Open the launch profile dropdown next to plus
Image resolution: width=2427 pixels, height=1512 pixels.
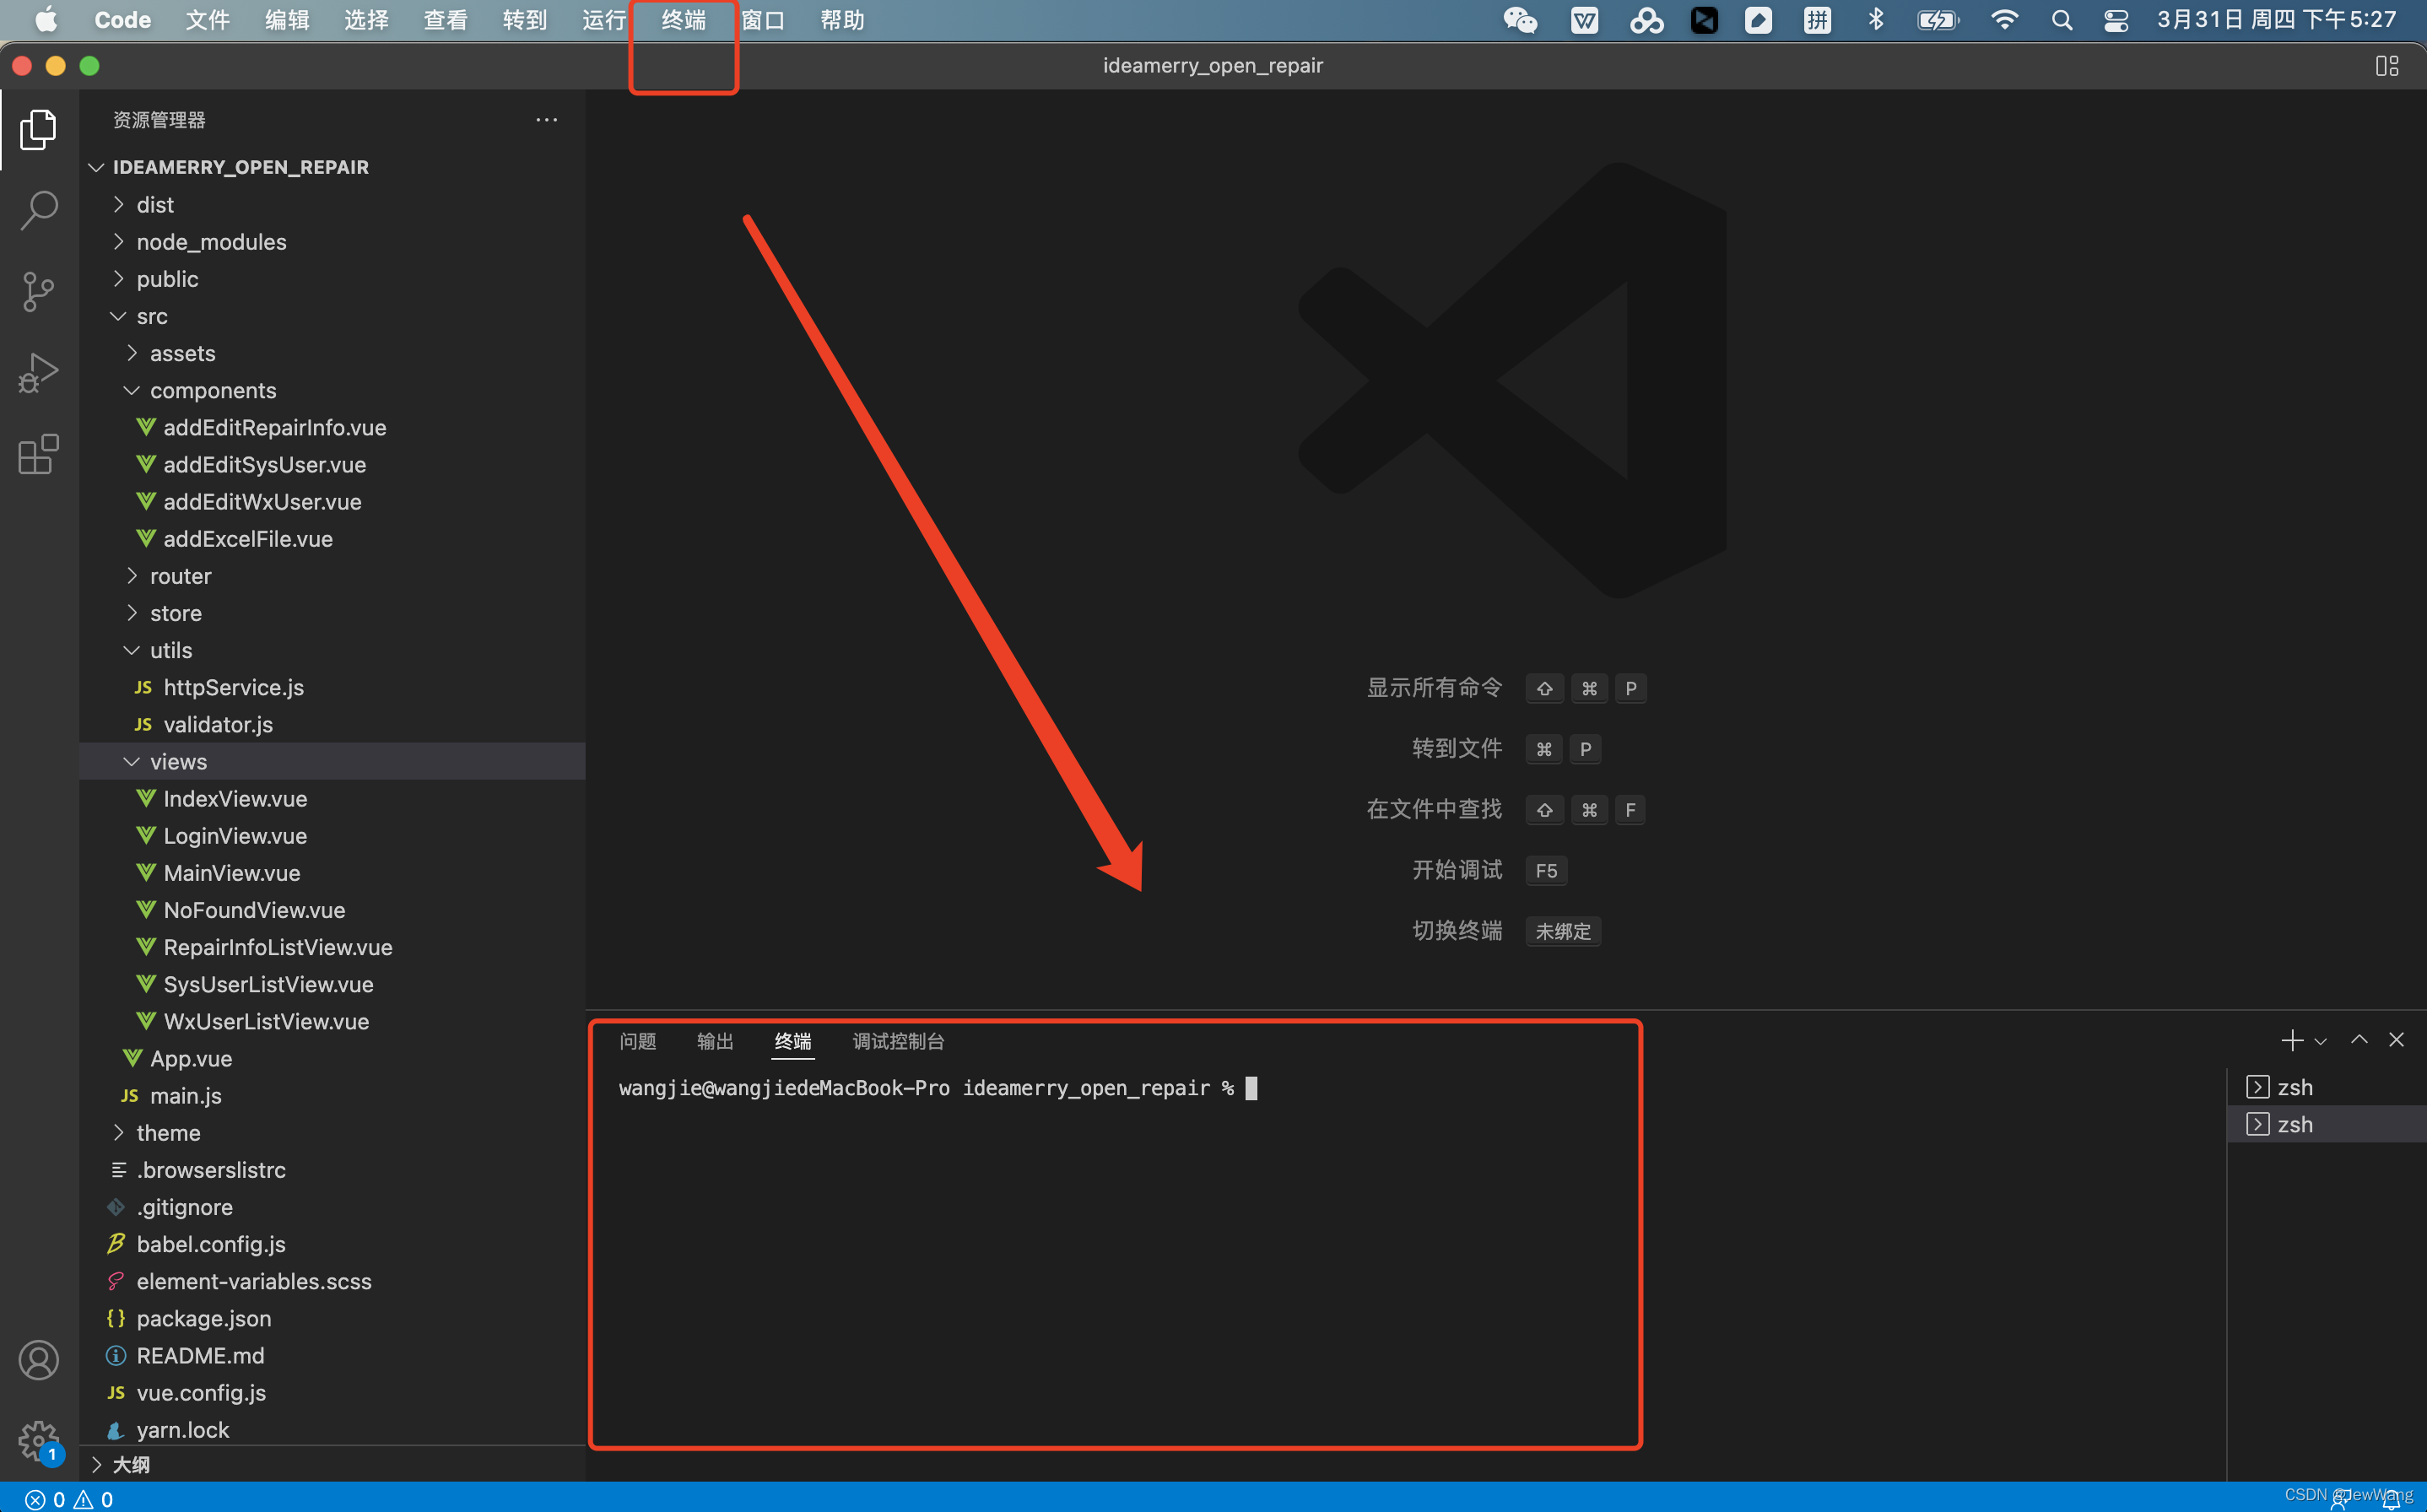point(2320,1041)
